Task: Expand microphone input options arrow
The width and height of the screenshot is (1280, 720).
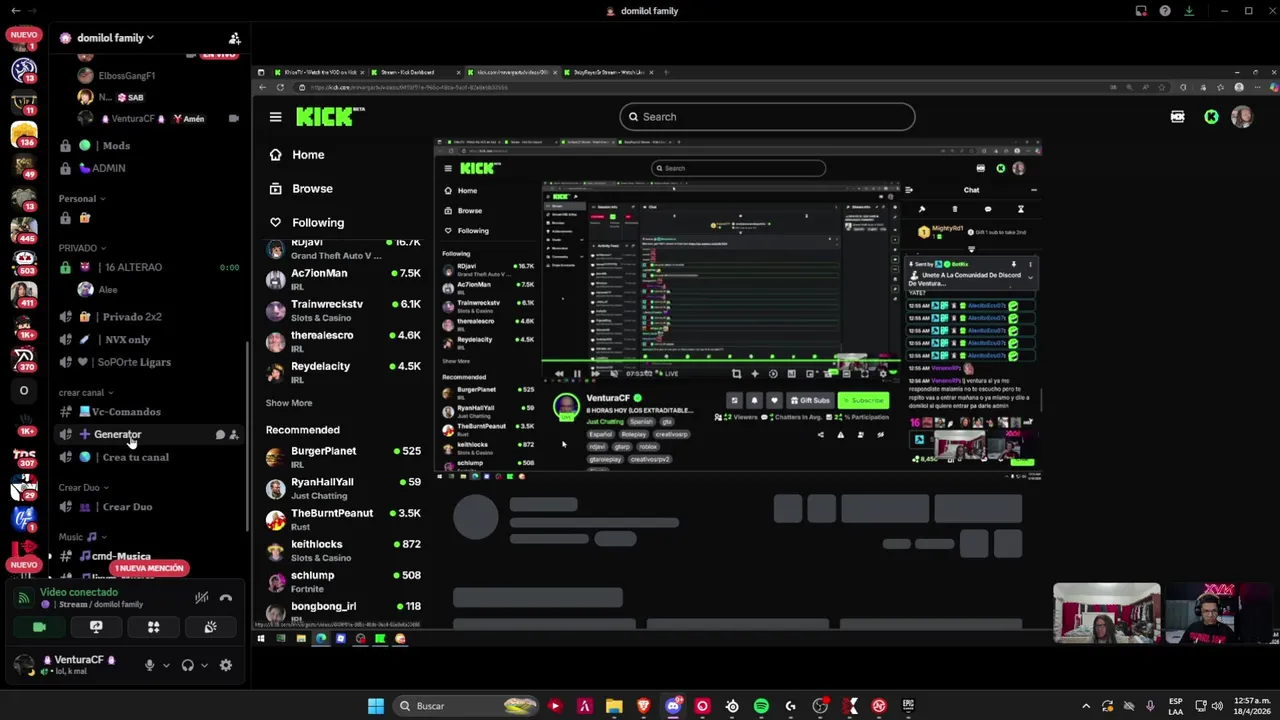Action: (166, 665)
